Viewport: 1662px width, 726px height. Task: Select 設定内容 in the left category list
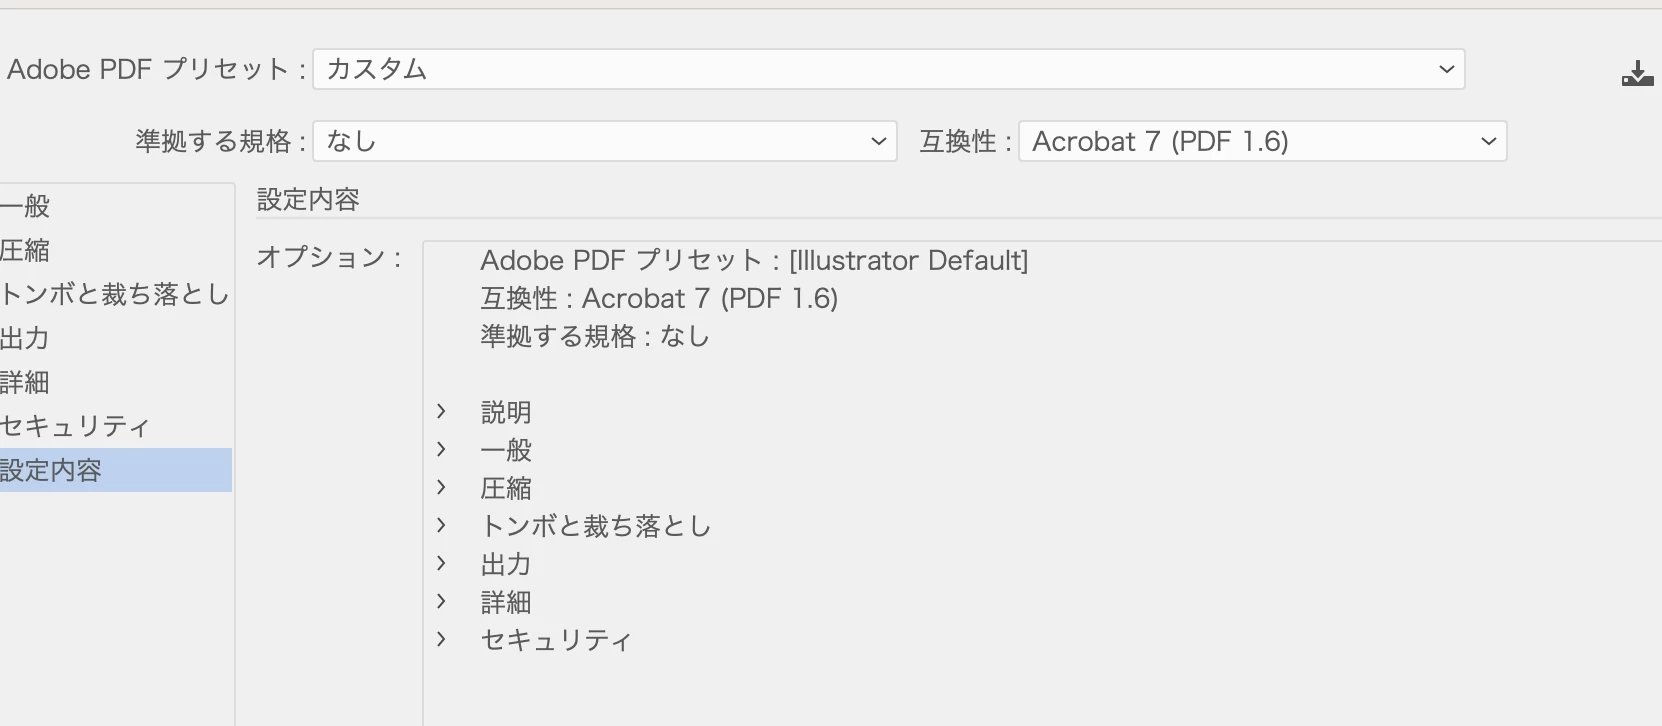pos(116,470)
